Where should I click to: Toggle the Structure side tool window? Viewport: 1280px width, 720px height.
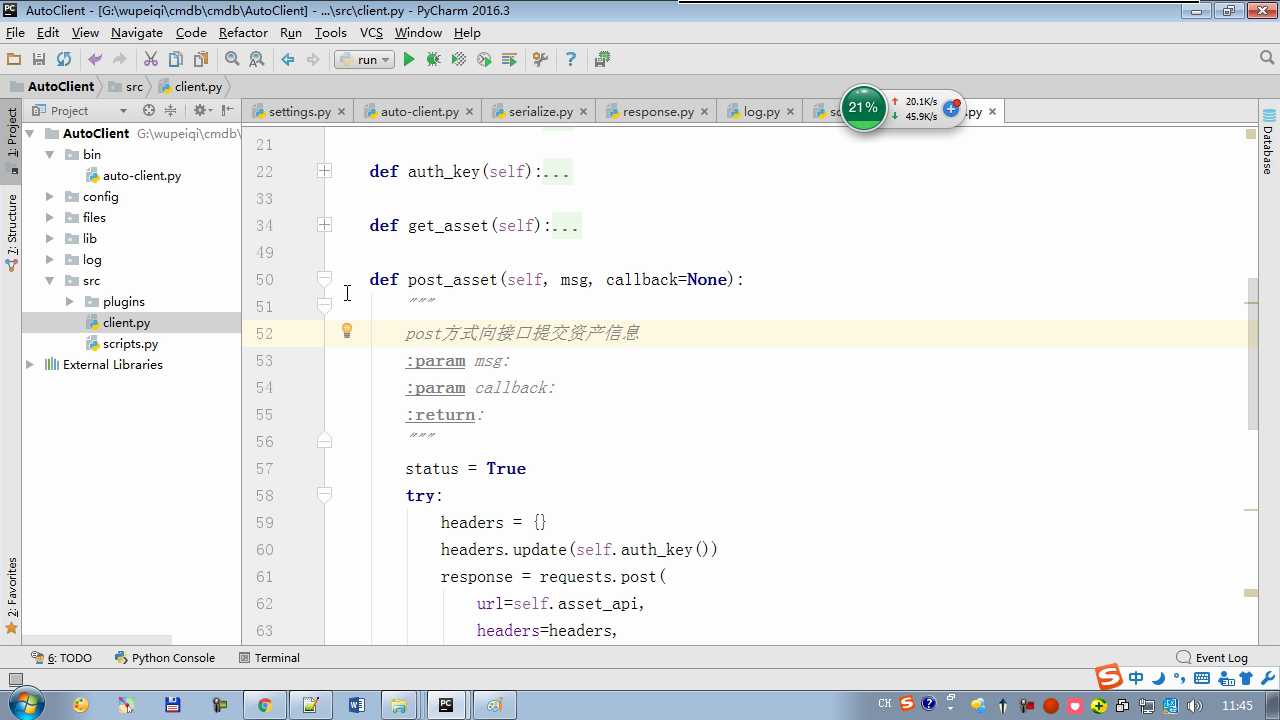[12, 232]
